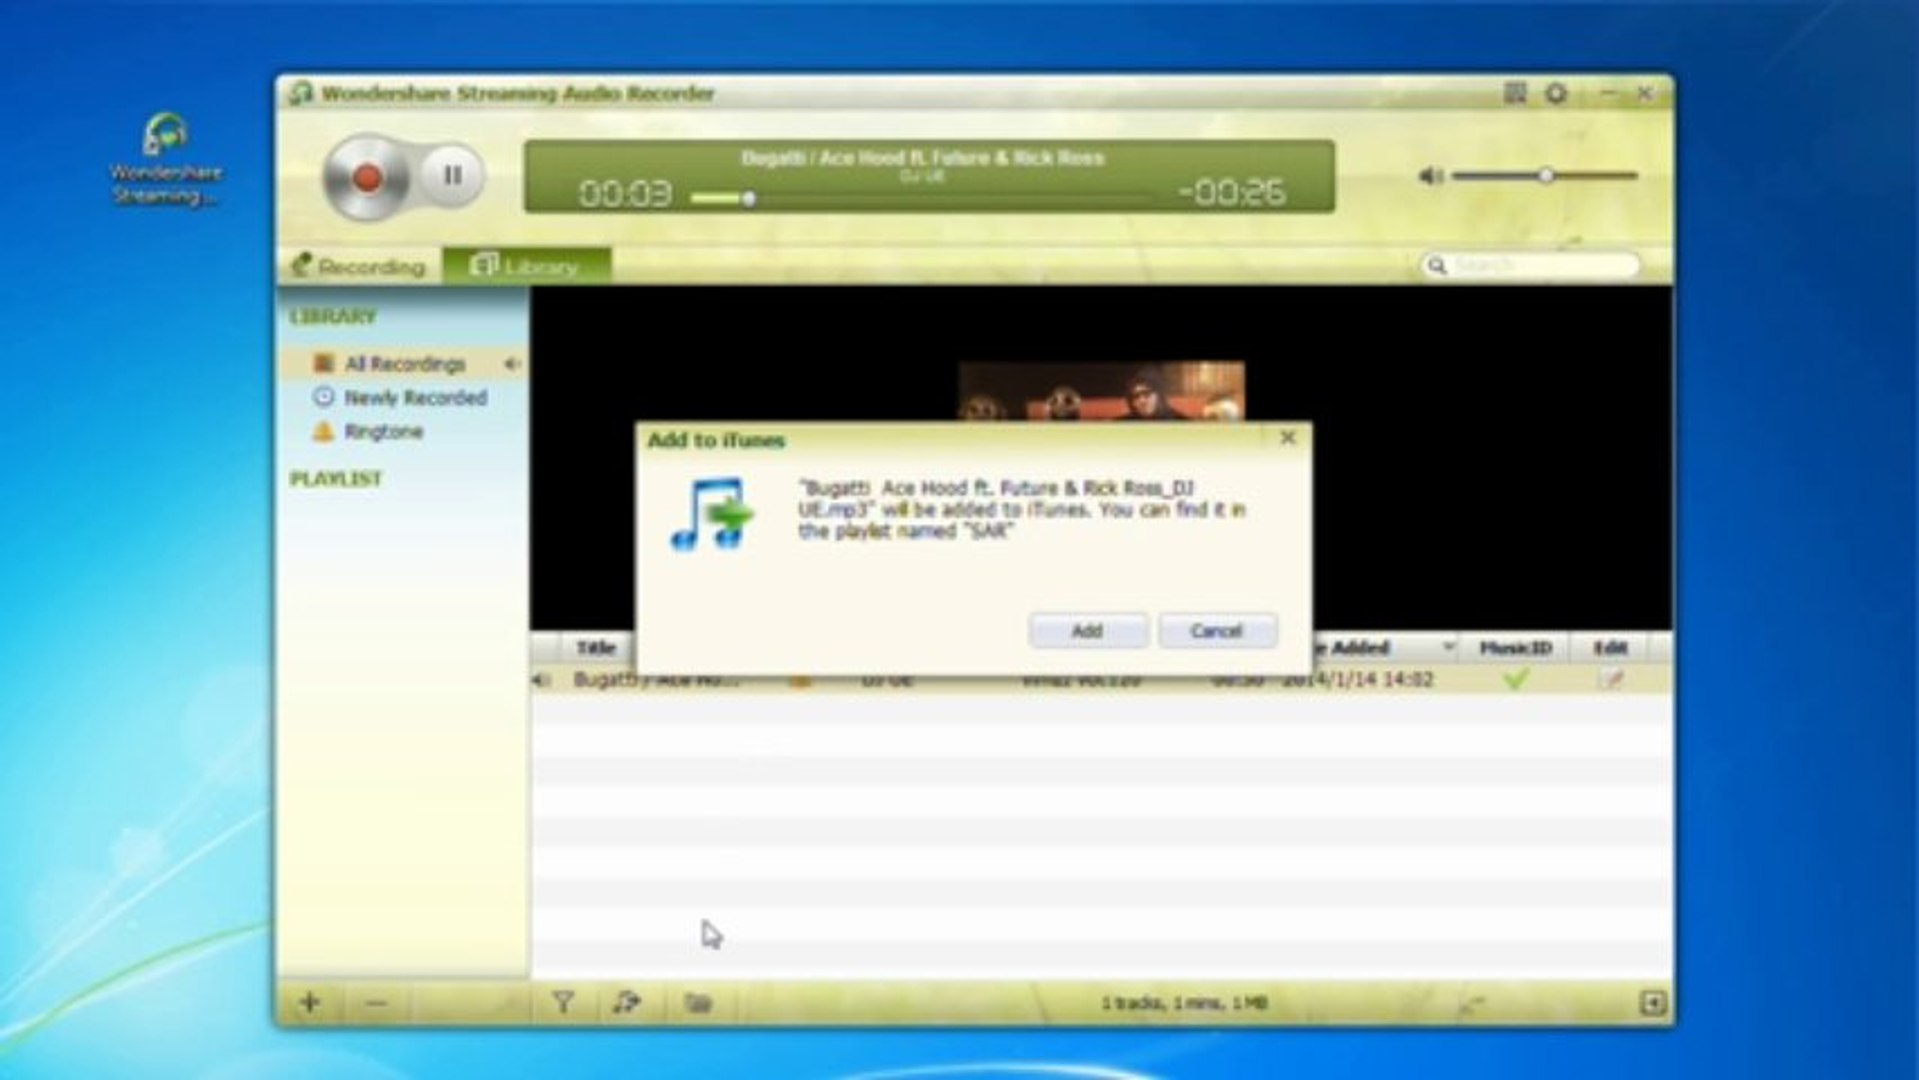
Task: Open the settings gear menu
Action: pos(1556,91)
